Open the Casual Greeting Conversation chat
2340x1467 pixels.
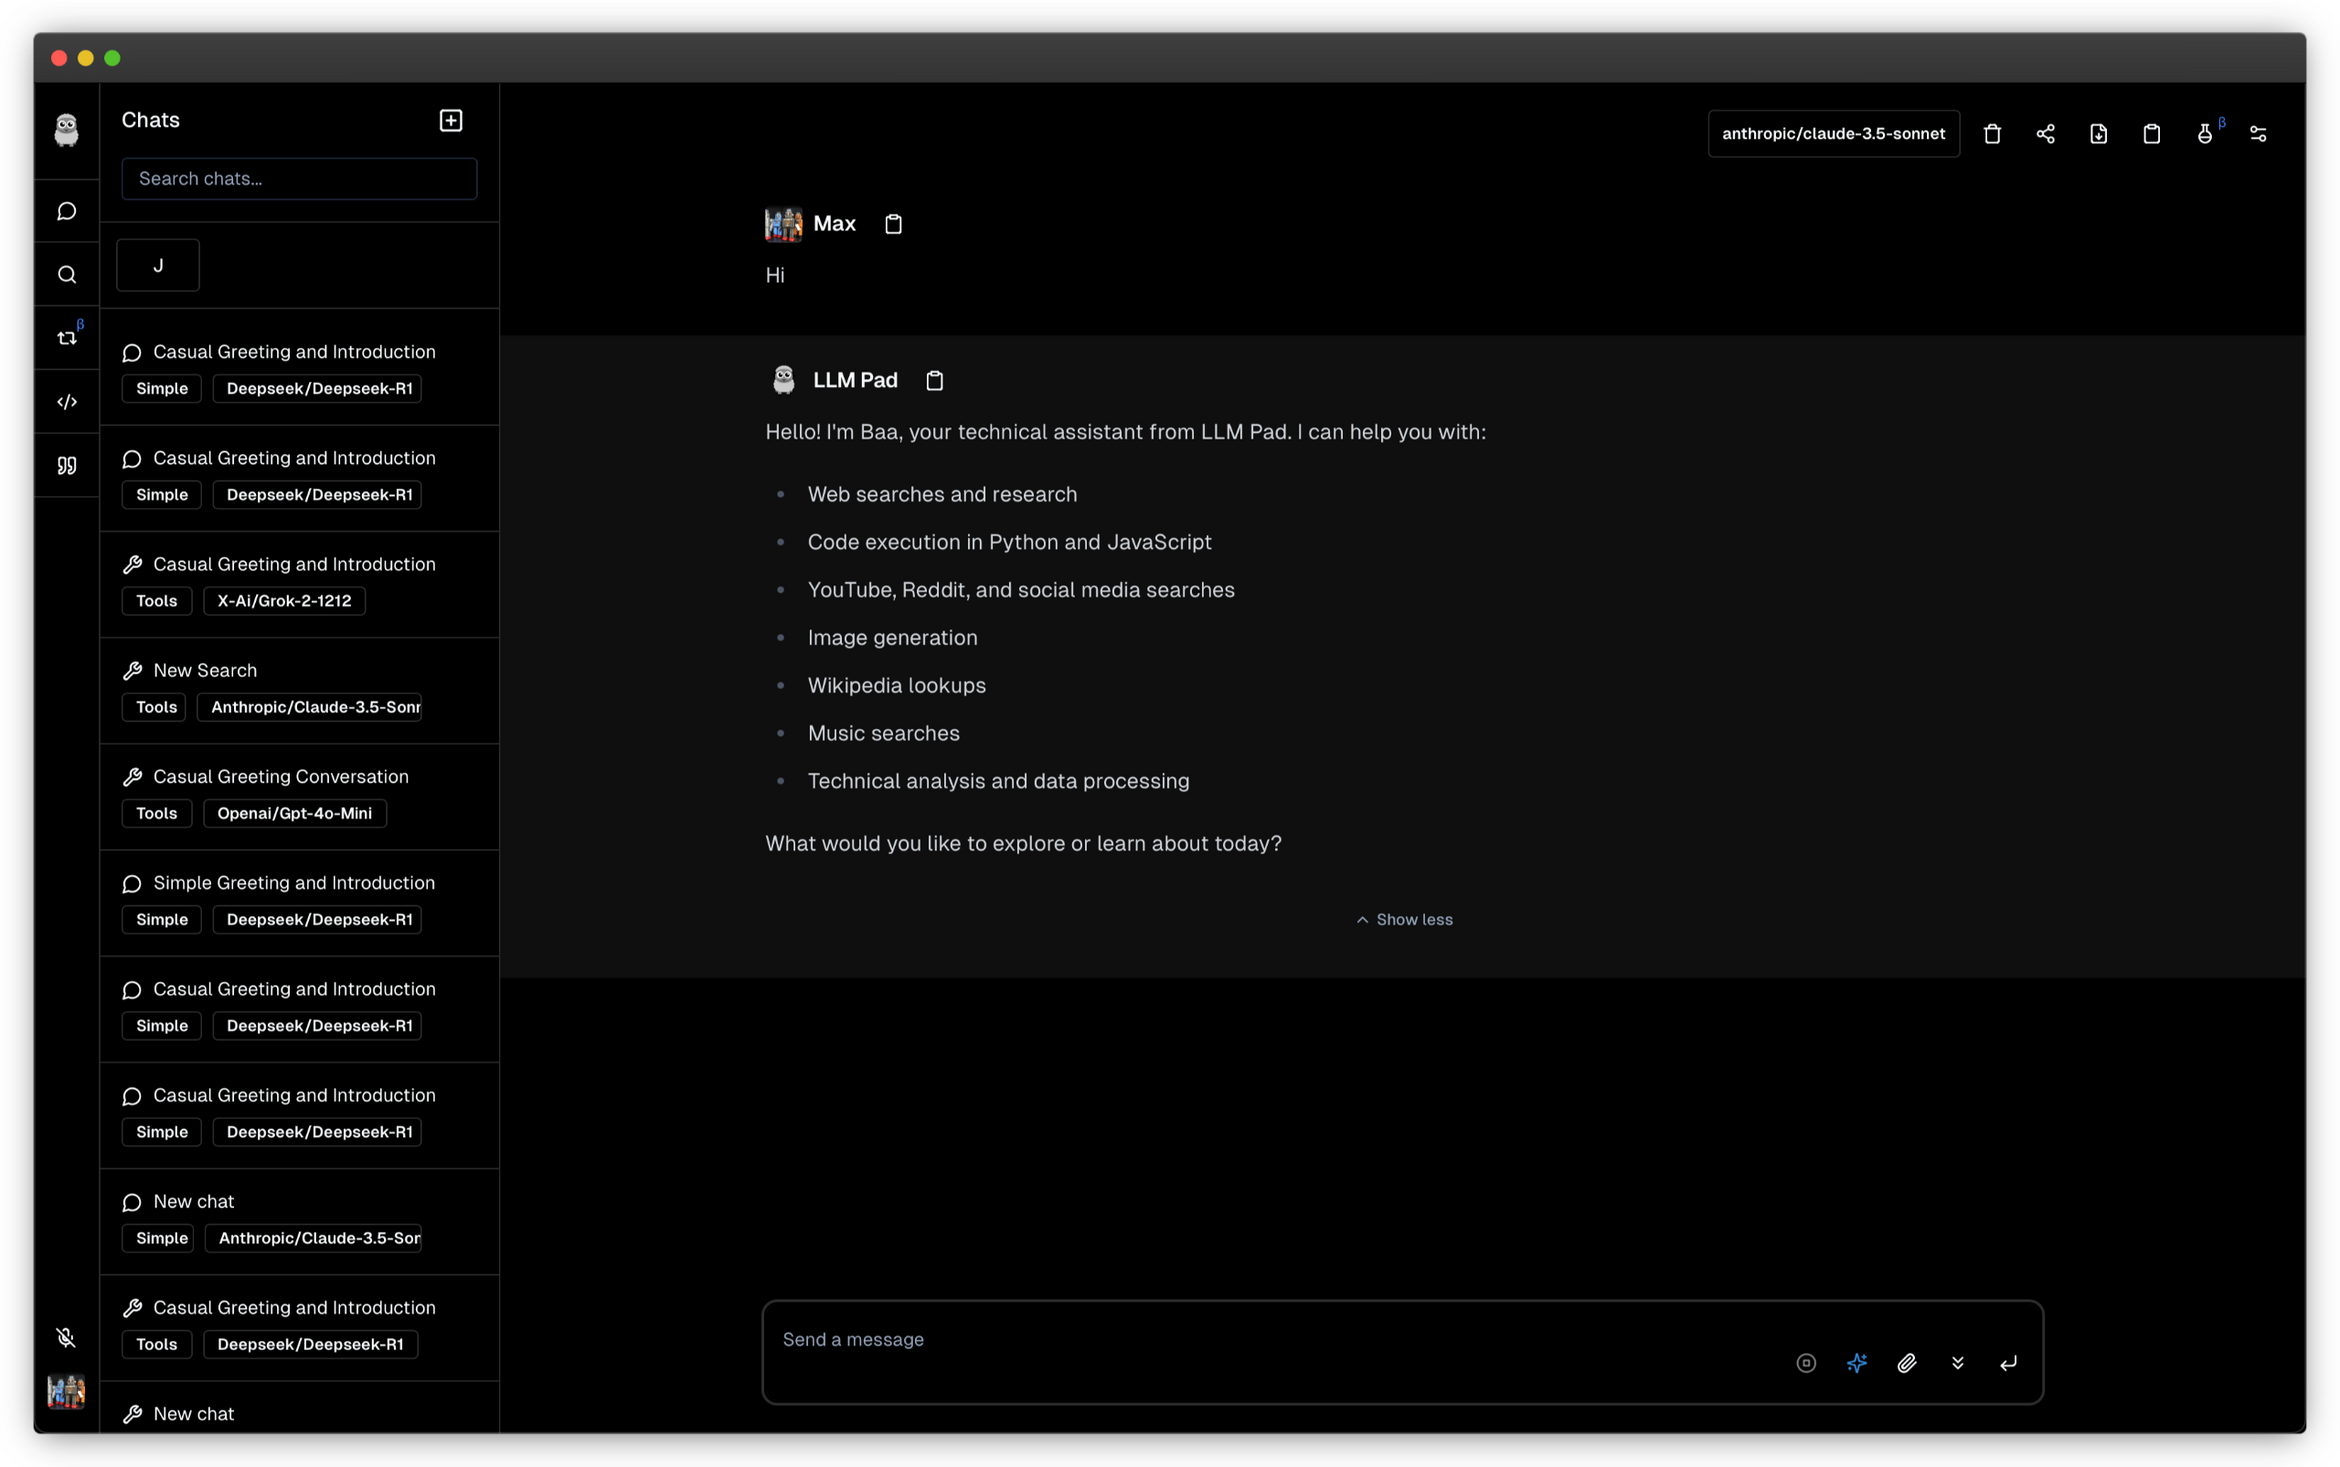280,776
